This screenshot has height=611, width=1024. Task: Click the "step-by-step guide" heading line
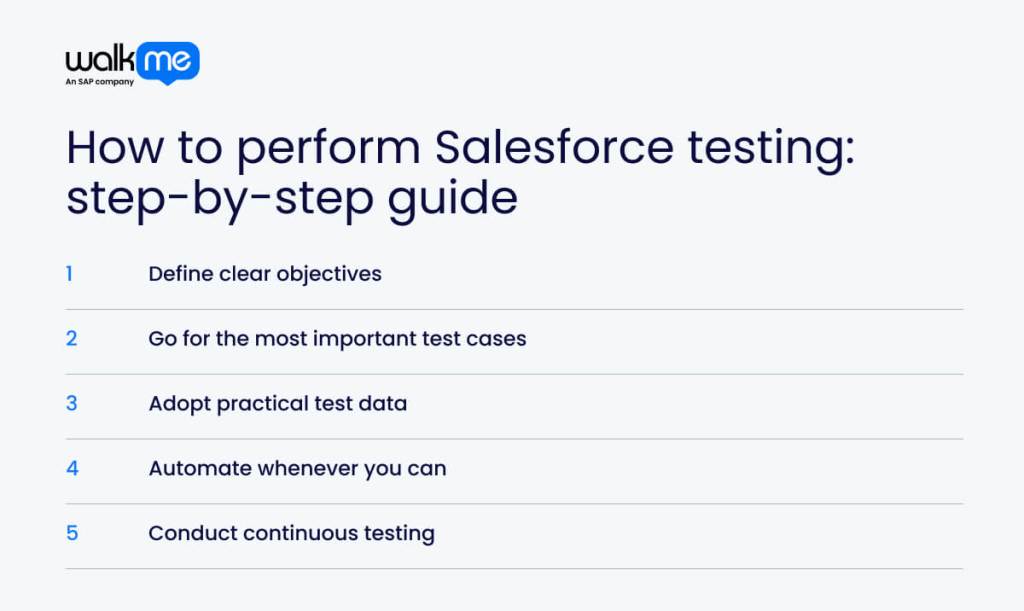point(292,197)
